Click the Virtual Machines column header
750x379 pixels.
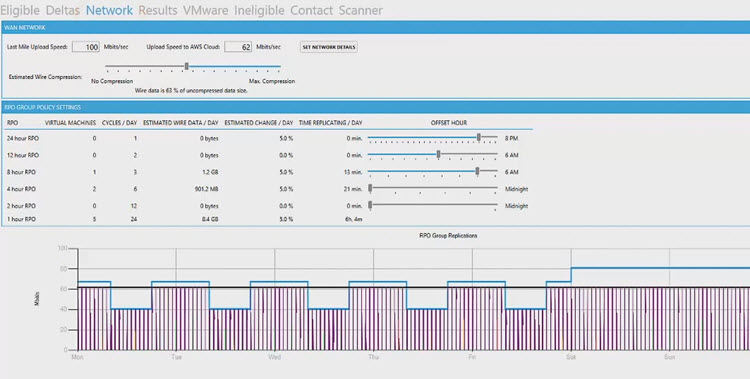70,123
